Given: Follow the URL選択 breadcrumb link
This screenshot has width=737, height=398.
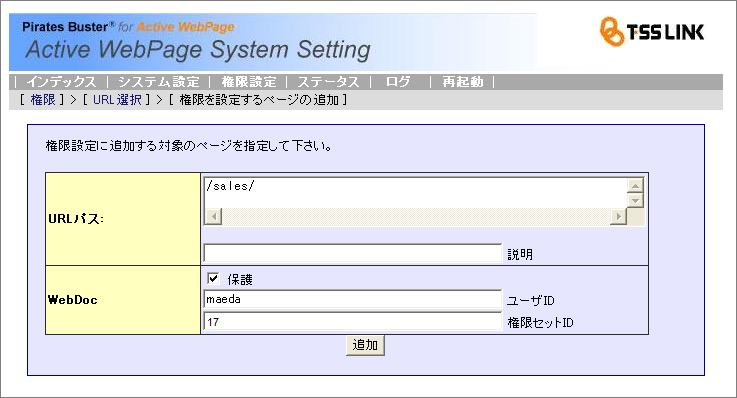Looking at the screenshot, I should (x=117, y=100).
